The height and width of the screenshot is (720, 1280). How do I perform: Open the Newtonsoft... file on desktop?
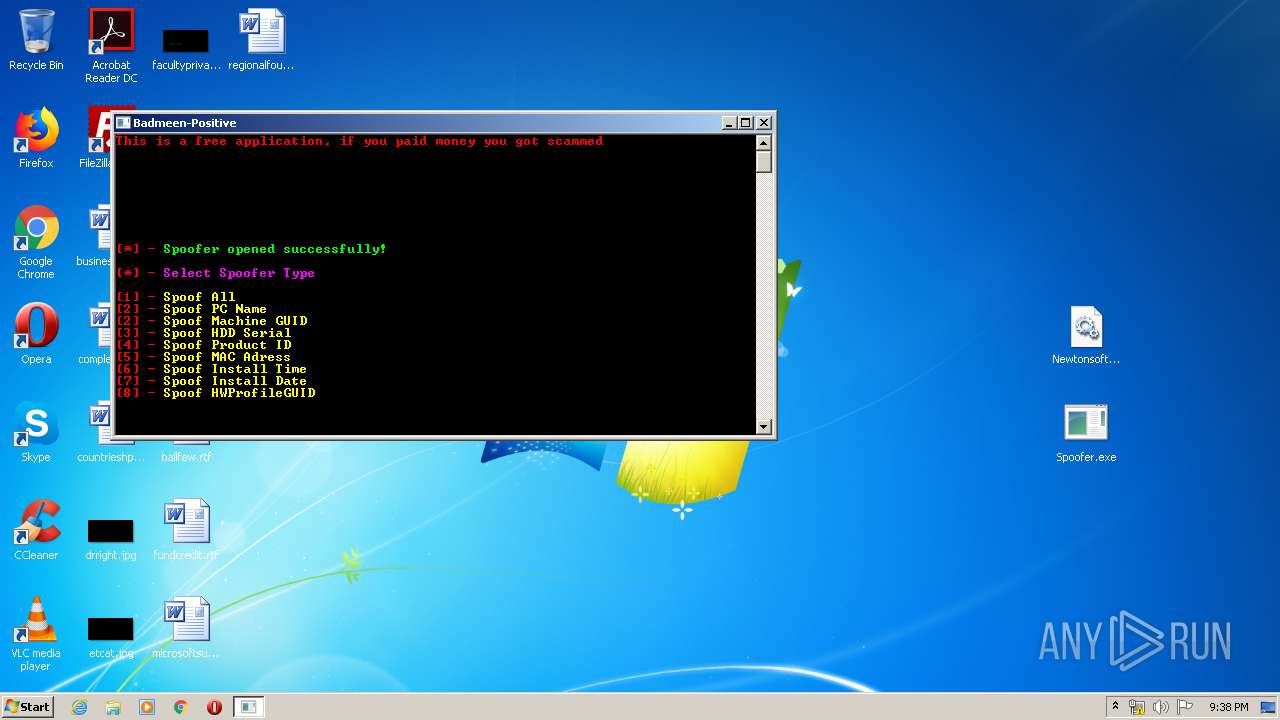click(1086, 334)
